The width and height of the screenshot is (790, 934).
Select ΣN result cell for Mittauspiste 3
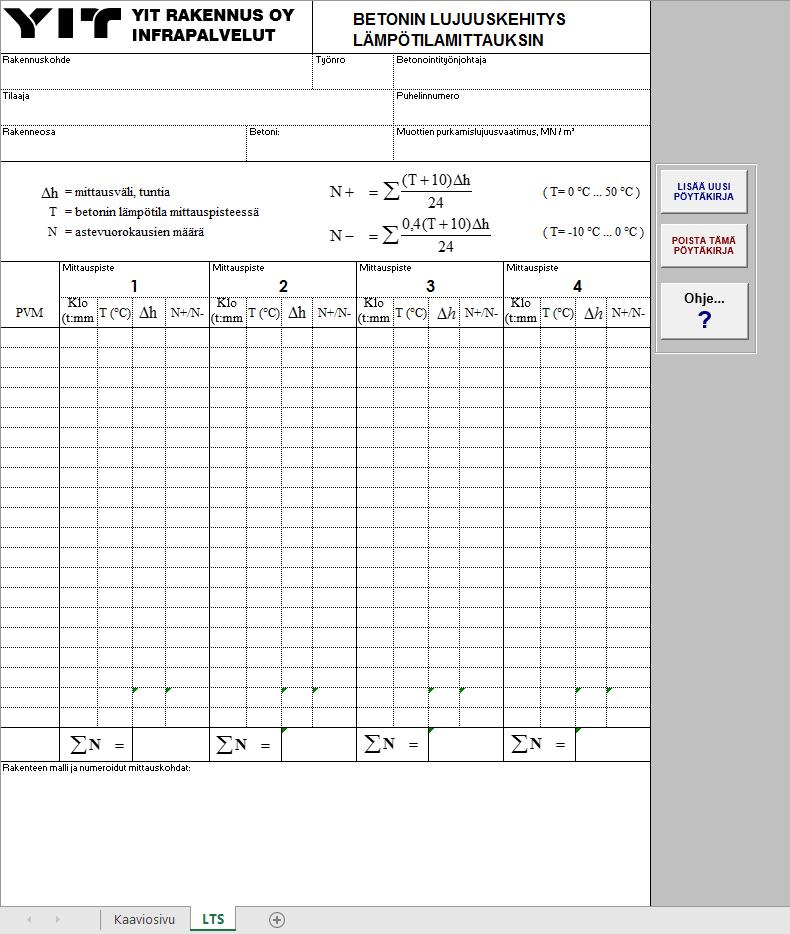click(x=466, y=745)
